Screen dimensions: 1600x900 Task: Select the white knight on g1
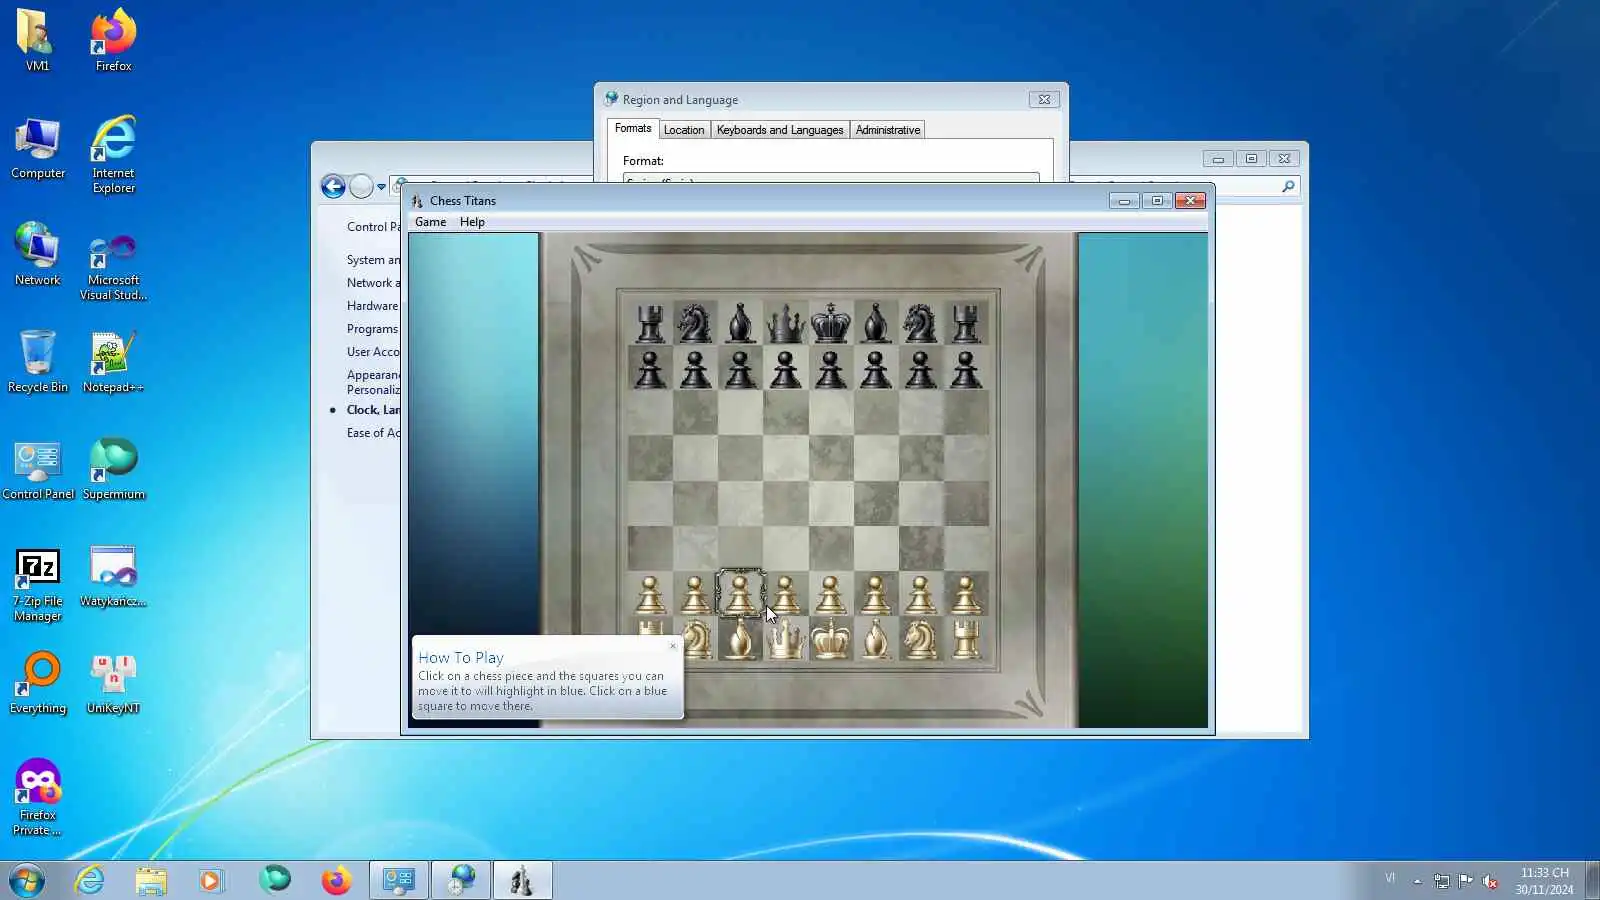pos(920,640)
